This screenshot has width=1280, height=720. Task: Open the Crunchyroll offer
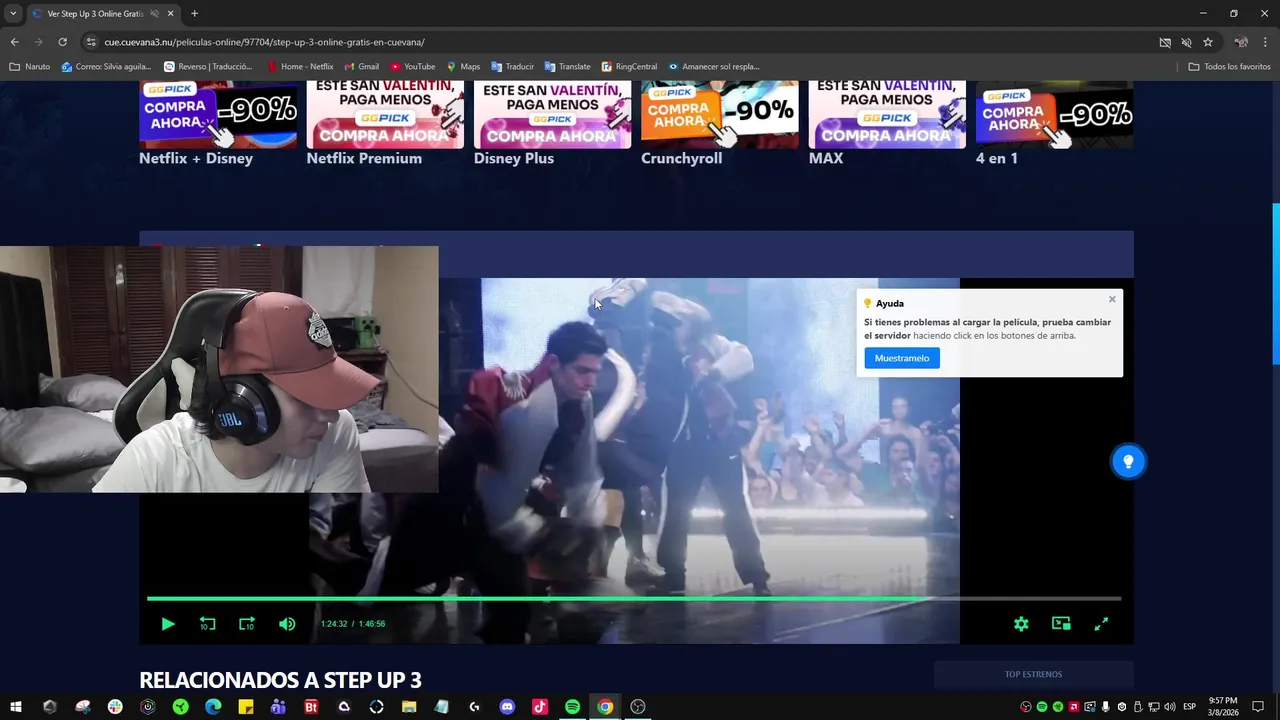[x=681, y=158]
